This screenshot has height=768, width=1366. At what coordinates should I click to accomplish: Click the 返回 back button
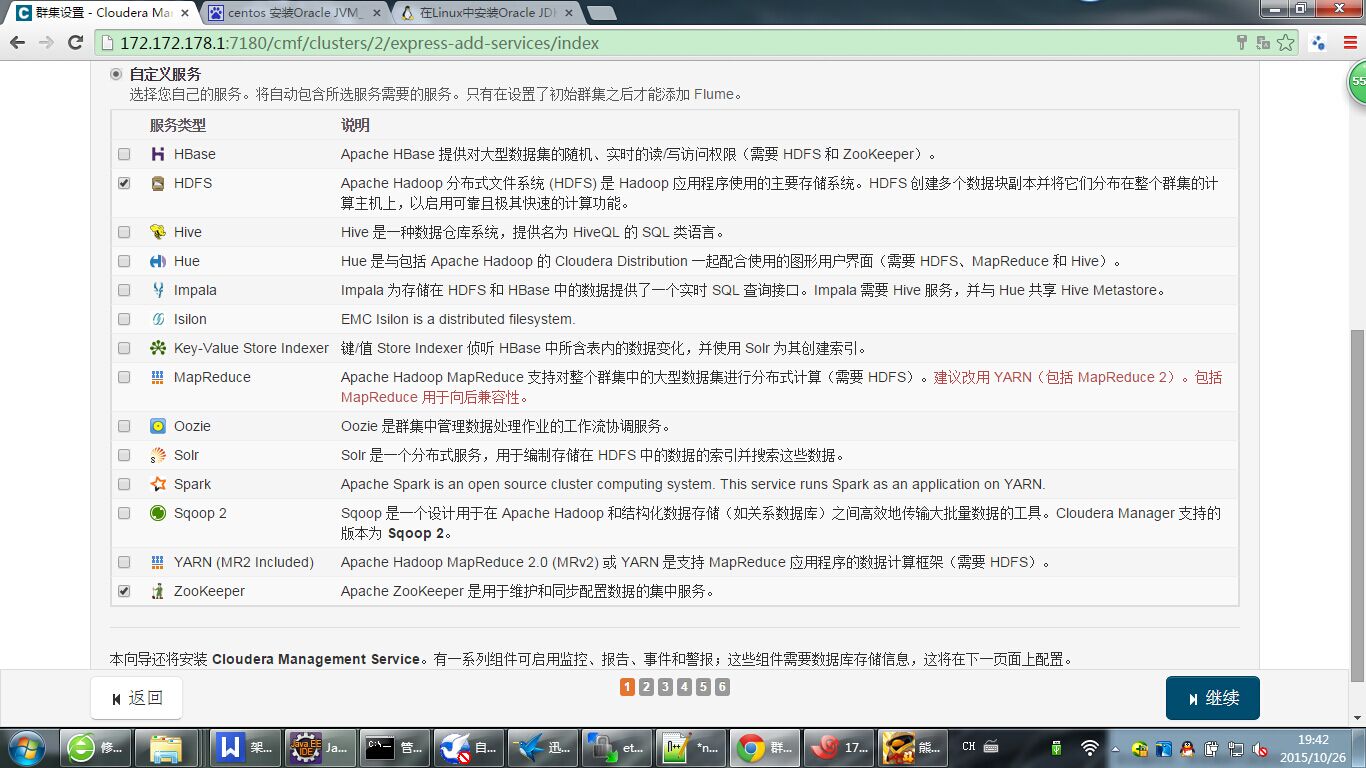coord(137,698)
